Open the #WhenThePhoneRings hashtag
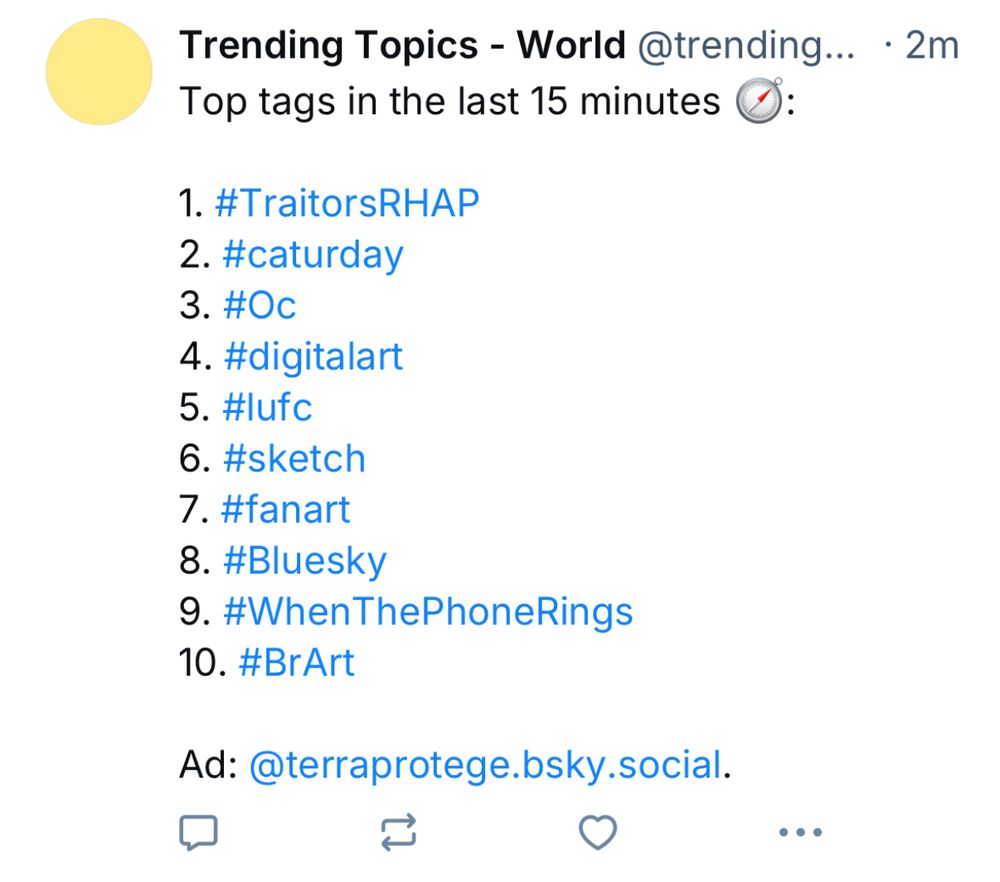Image resolution: width=1000 pixels, height=882 pixels. 427,612
